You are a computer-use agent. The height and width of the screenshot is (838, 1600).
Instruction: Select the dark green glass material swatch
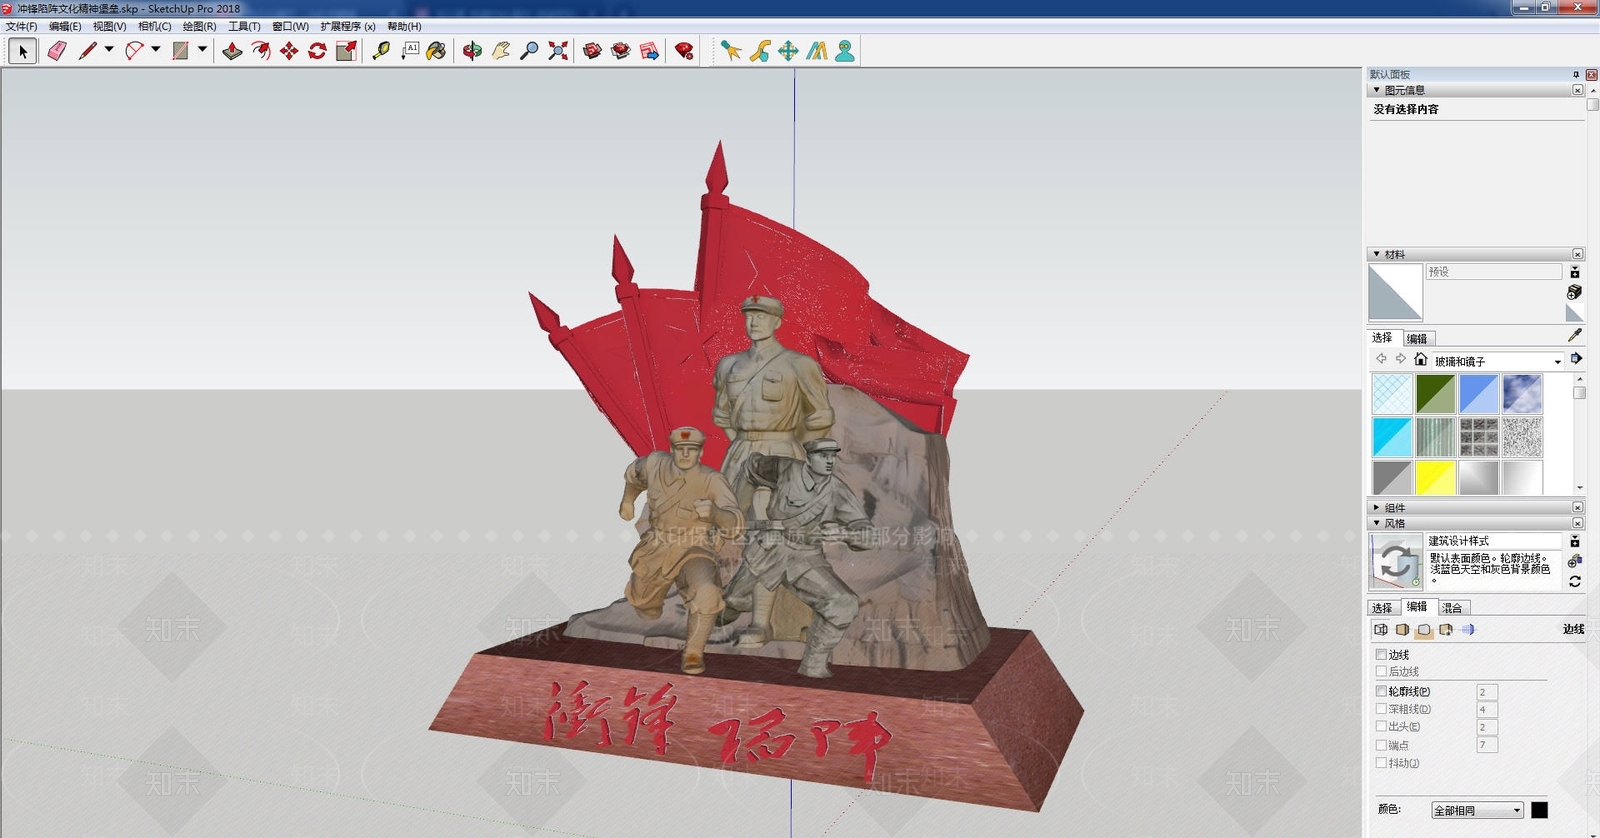pos(1435,394)
